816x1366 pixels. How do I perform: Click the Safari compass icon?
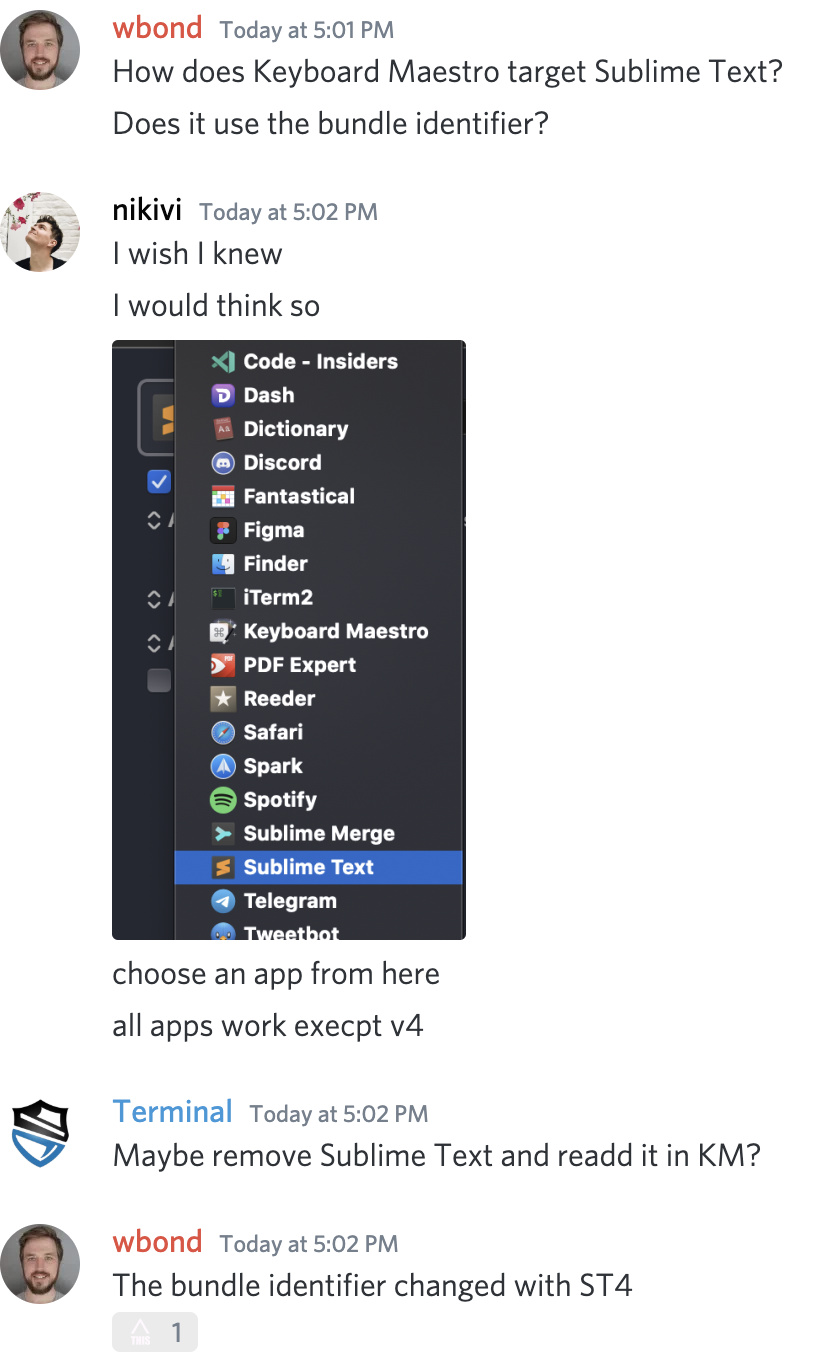pos(223,732)
